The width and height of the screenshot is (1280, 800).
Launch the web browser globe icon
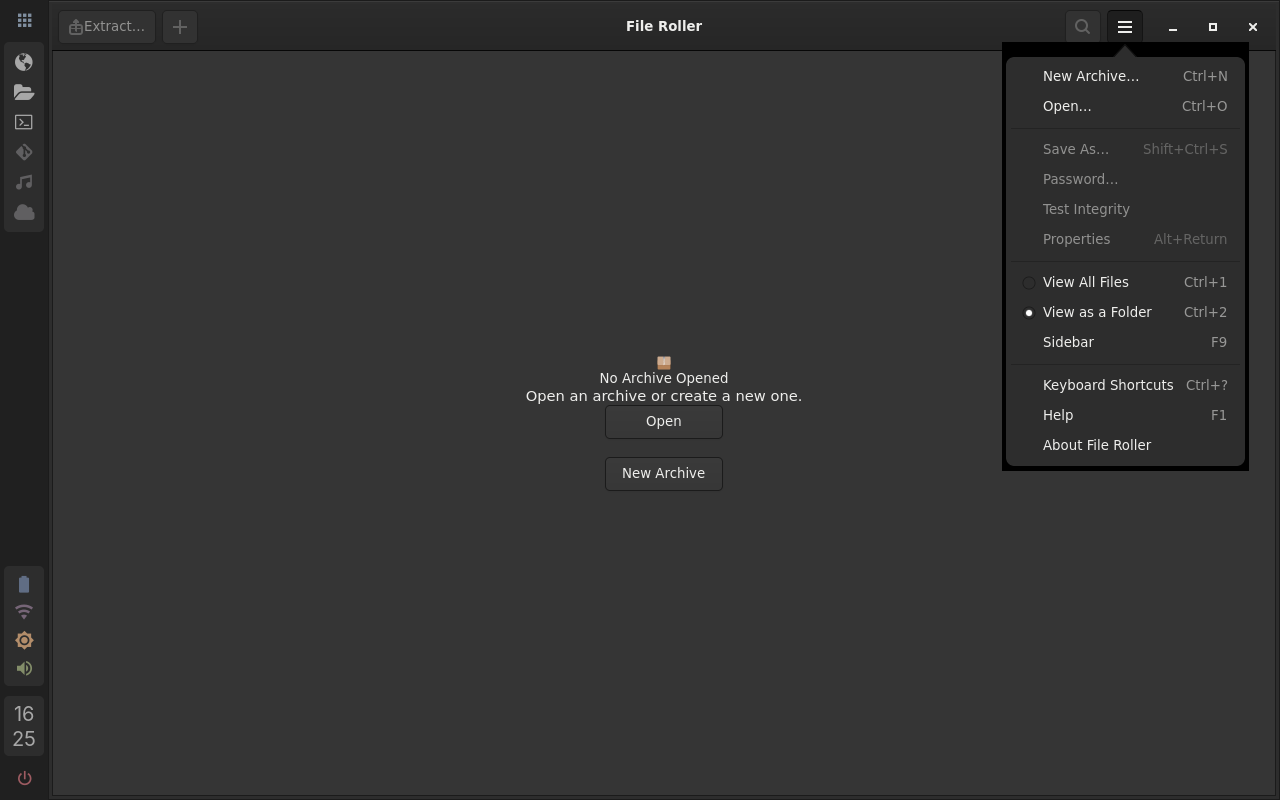point(24,62)
